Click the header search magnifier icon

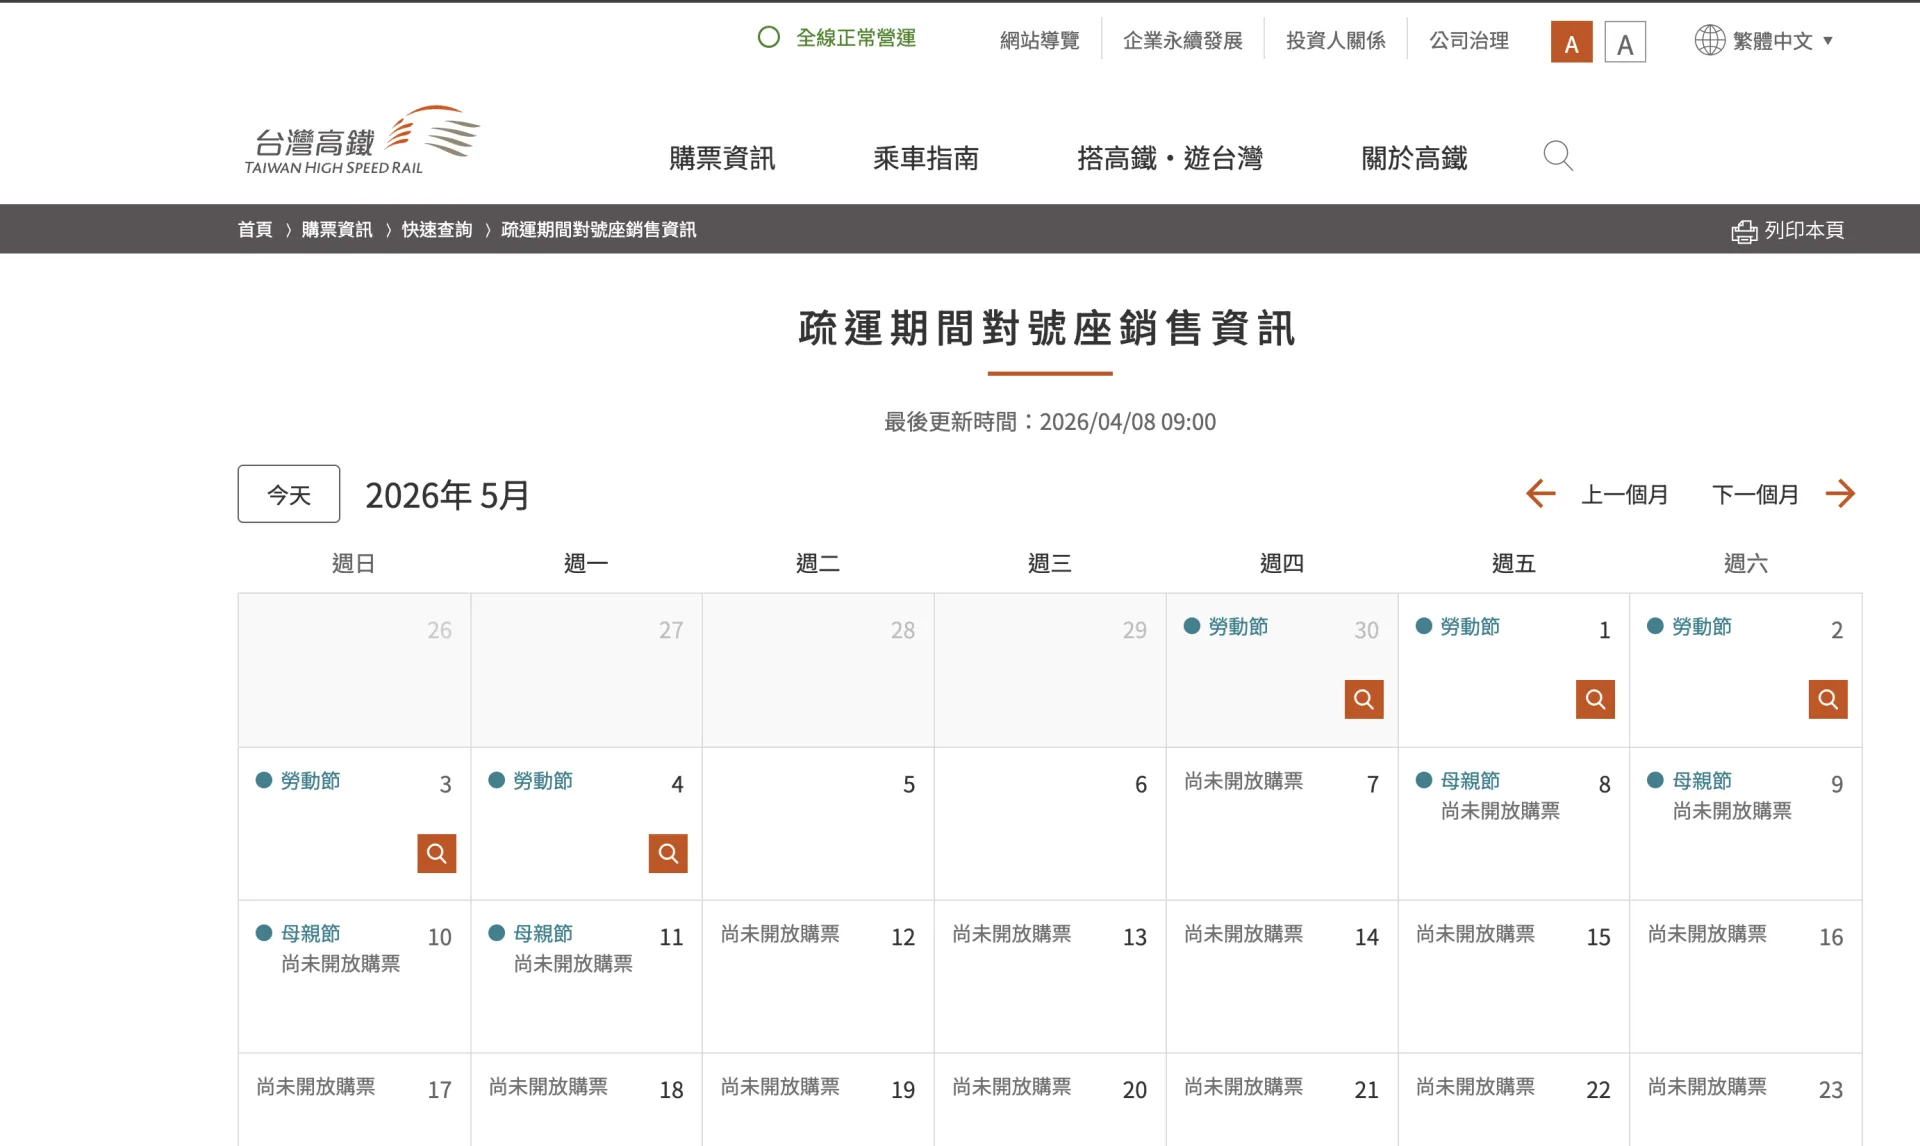coord(1557,156)
